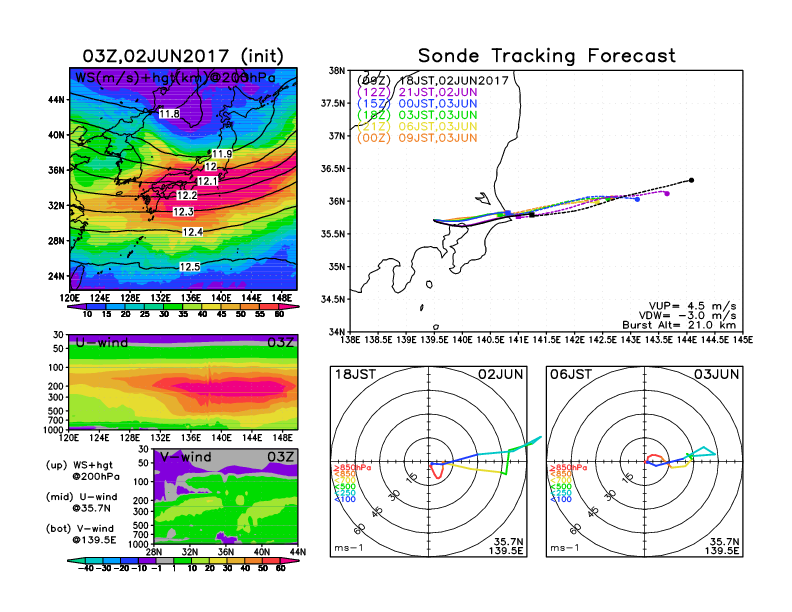Viewport: 792px width, 612px height.
Task: Click the purple landing dot of the 12Z track
Action: [x=667, y=193]
